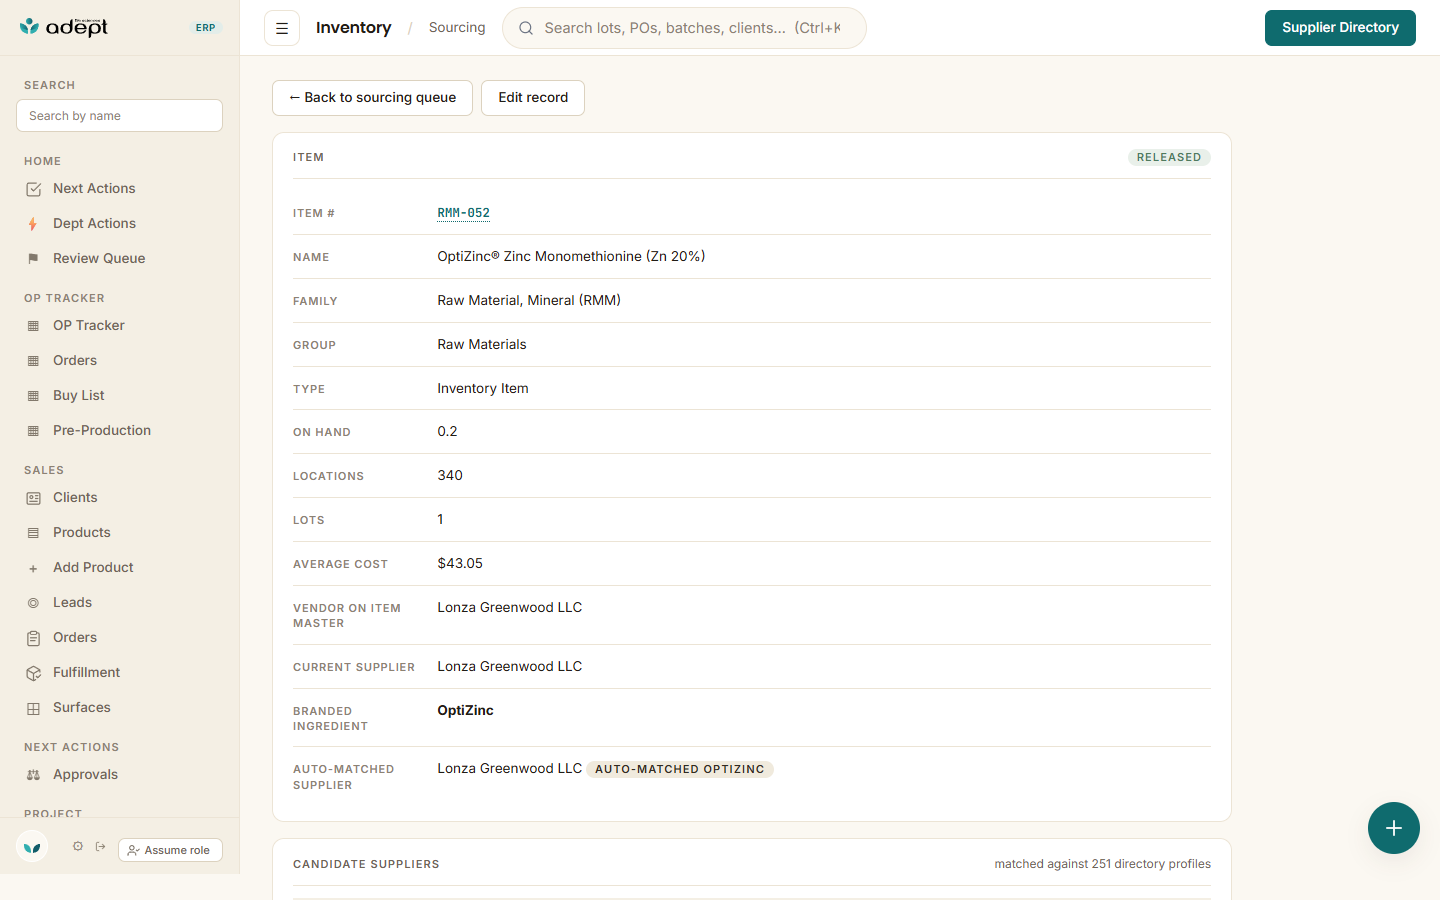
Task: Click the Surfaces layout icon
Action: point(33,708)
